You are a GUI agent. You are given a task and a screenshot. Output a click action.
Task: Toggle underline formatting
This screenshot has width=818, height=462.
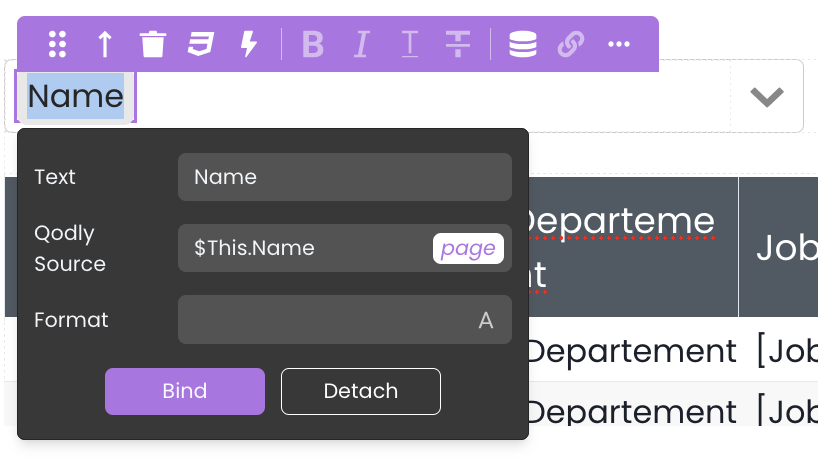(x=410, y=44)
